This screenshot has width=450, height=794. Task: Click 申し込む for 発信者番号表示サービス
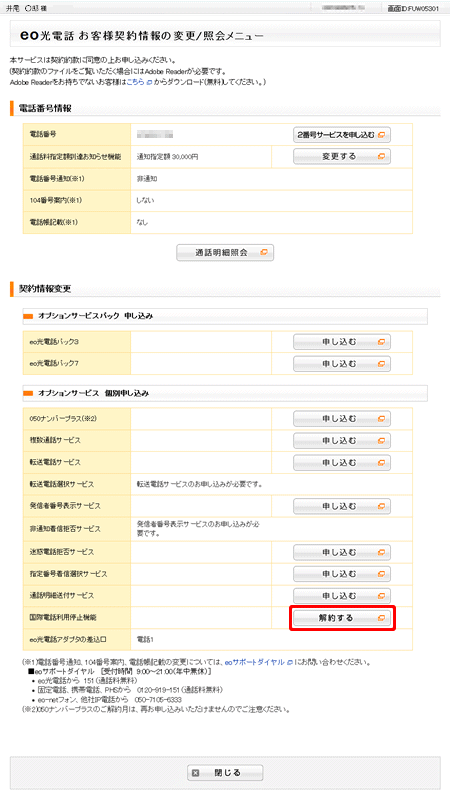click(342, 506)
